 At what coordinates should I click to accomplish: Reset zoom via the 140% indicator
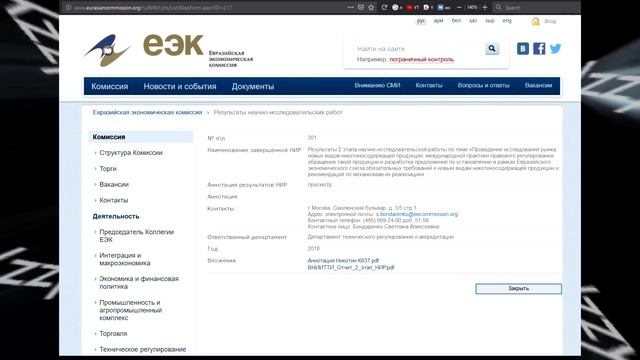click(472, 7)
